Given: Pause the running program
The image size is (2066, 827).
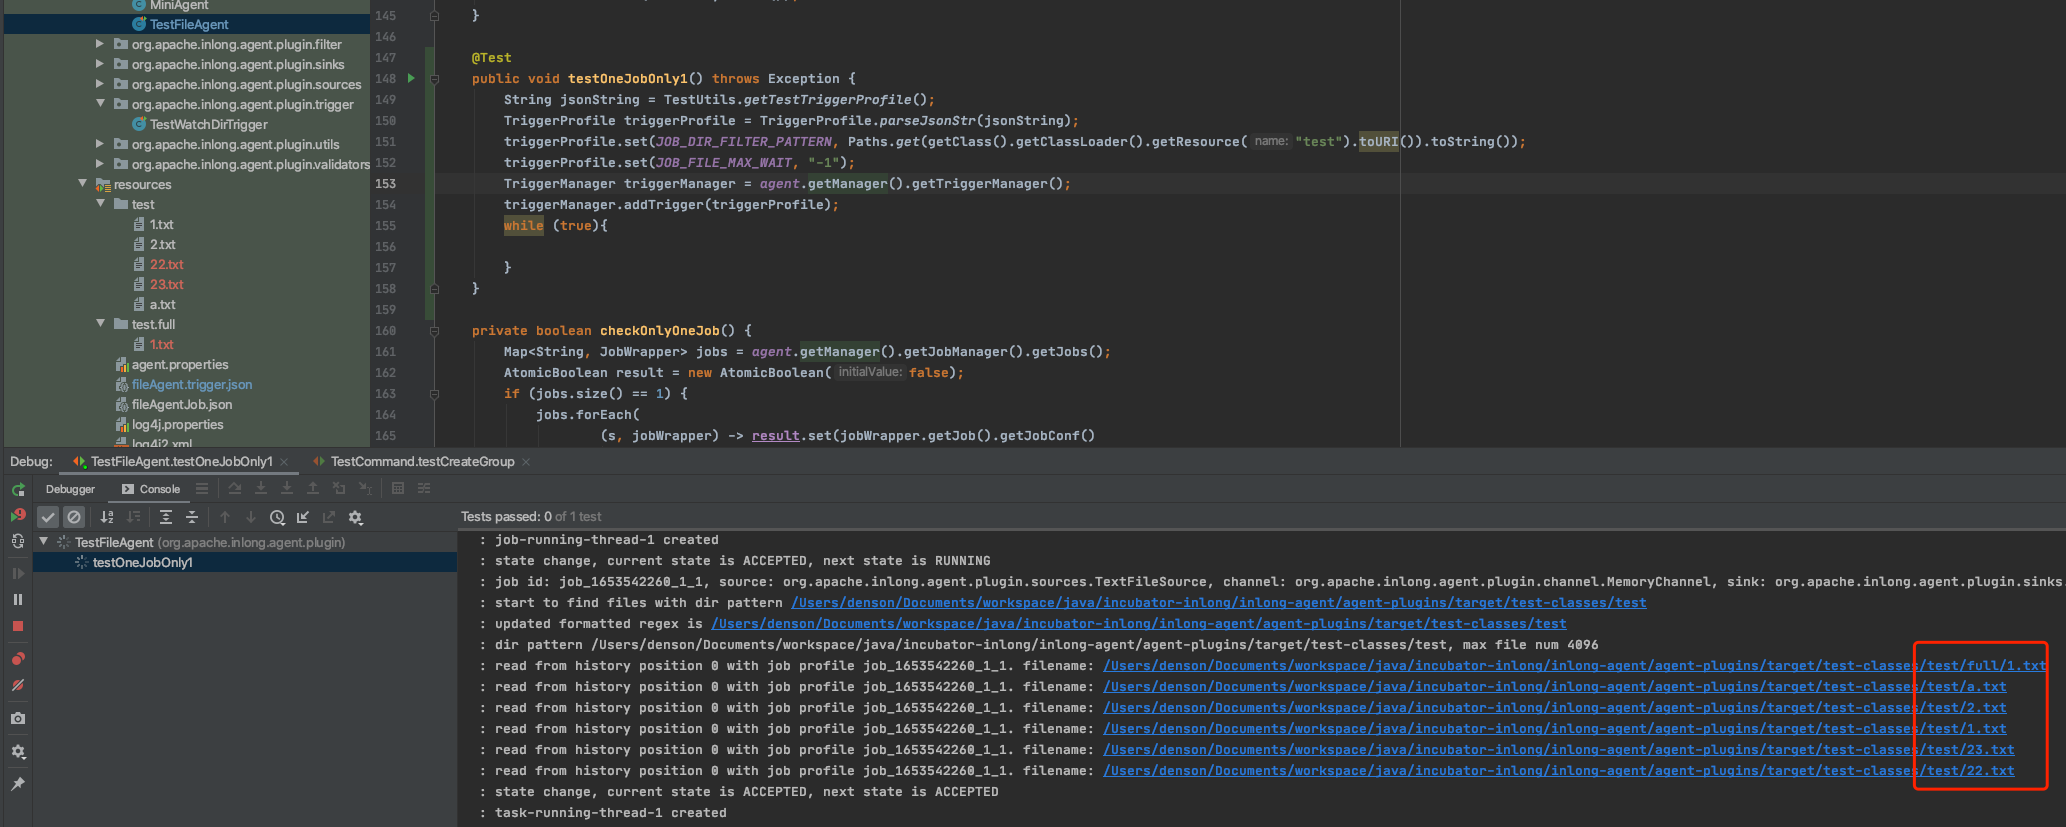Looking at the screenshot, I should (x=18, y=599).
